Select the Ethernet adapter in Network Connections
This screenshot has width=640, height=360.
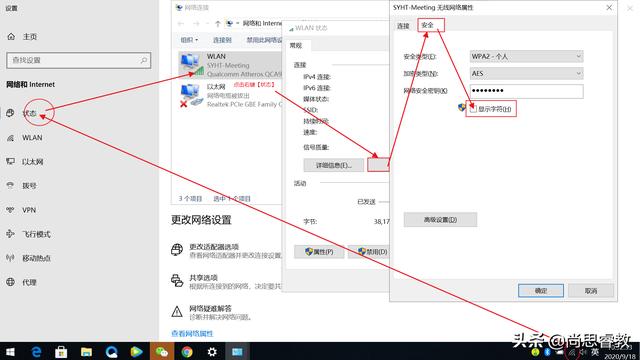click(230, 95)
